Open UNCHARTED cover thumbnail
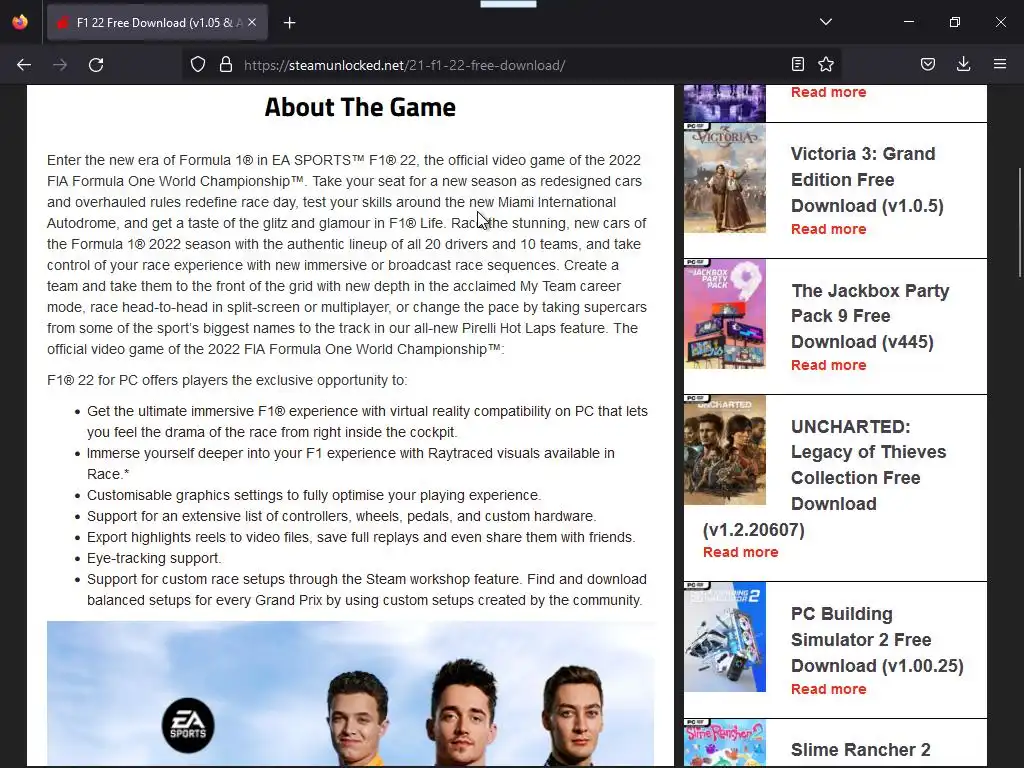This screenshot has height=768, width=1024. (x=725, y=450)
